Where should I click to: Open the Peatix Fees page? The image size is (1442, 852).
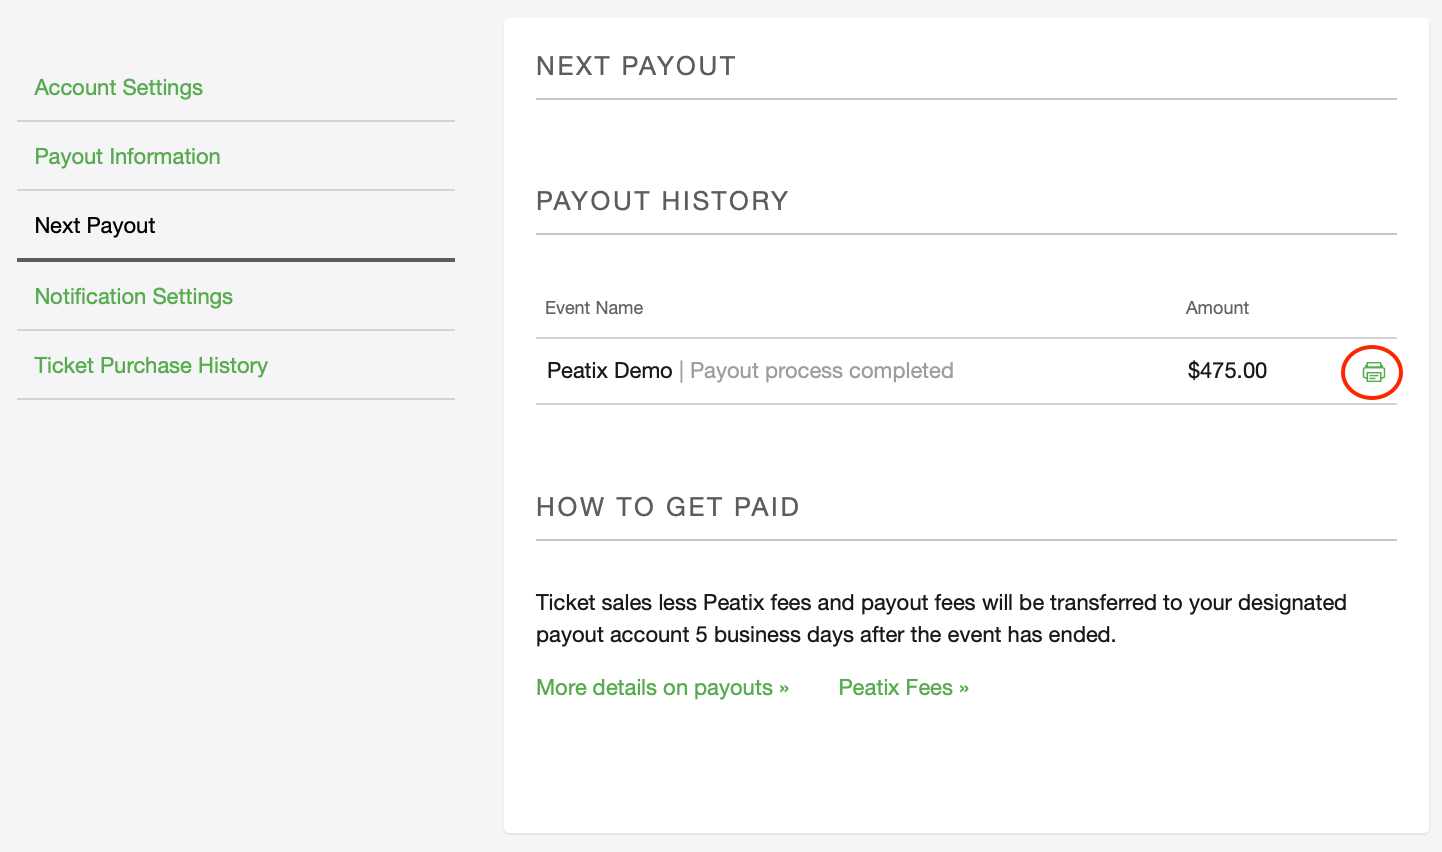click(903, 687)
